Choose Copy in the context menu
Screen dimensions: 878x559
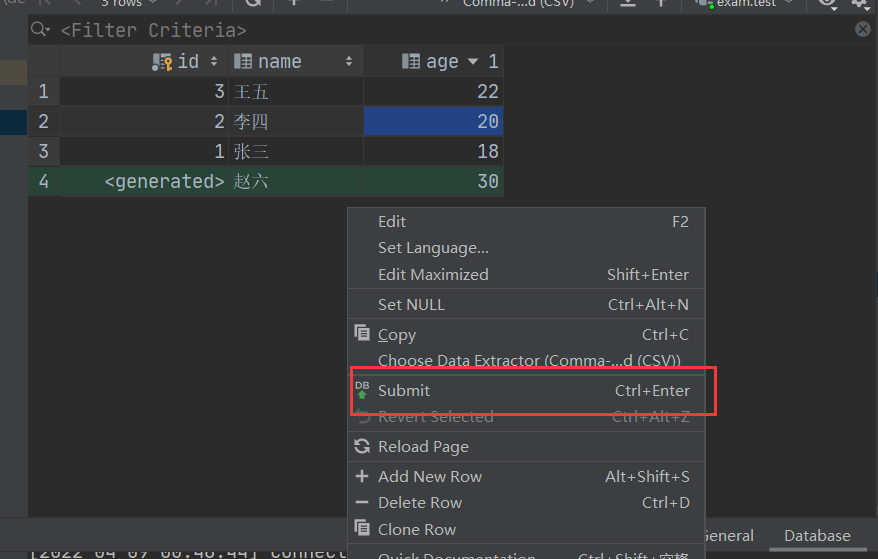point(526,335)
